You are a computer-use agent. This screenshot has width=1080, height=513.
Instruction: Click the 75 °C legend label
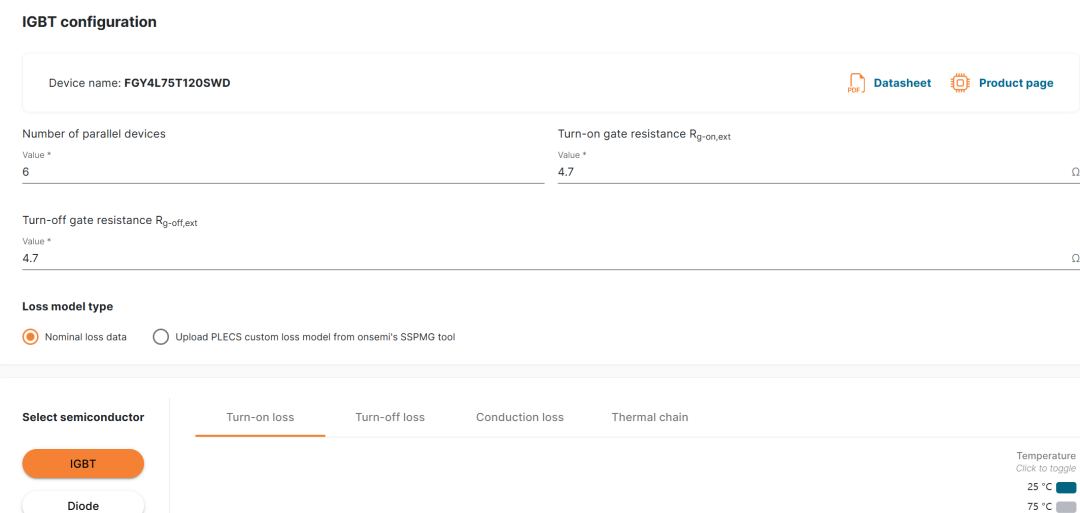pyautogui.click(x=1039, y=507)
